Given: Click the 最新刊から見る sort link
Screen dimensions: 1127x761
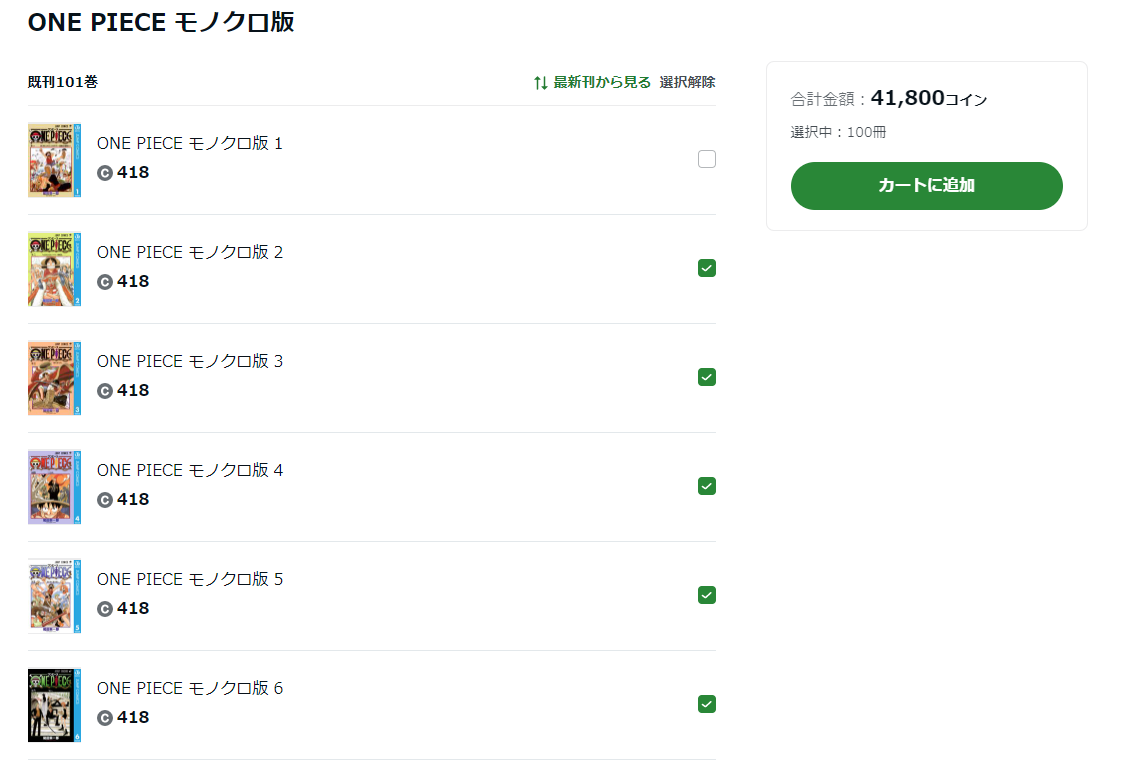Looking at the screenshot, I should point(602,83).
